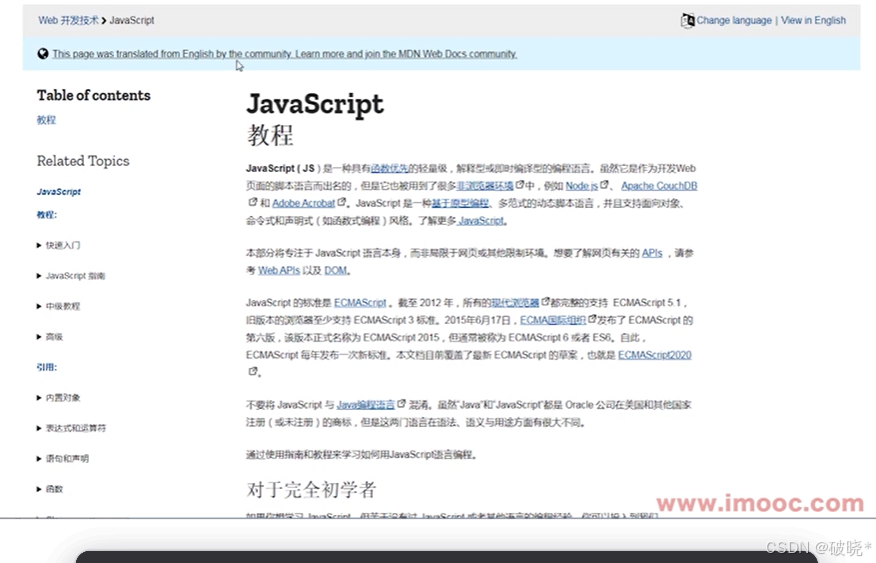Image resolution: width=876 pixels, height=563 pixels.
Task: Click the 引用: sidebar label
Action: [47, 367]
